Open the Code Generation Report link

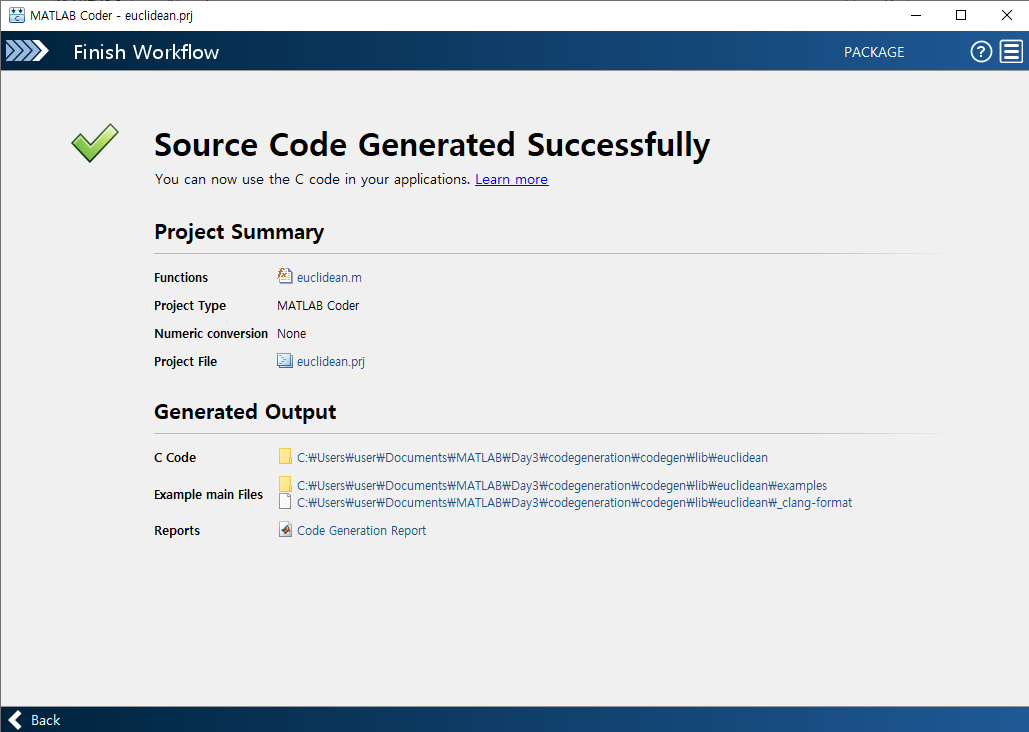pos(362,530)
